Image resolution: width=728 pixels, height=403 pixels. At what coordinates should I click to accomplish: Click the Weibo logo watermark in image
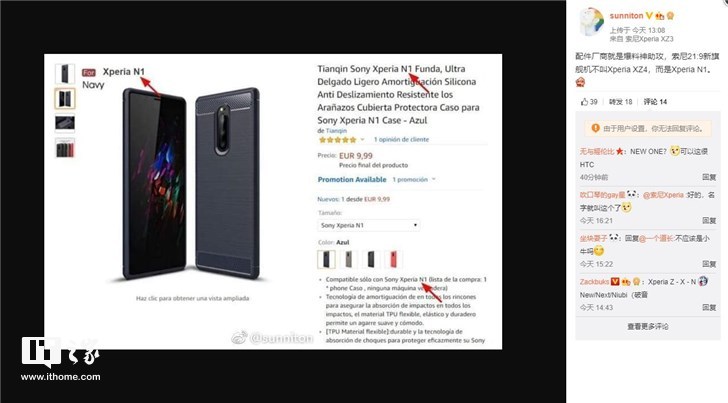click(x=239, y=338)
